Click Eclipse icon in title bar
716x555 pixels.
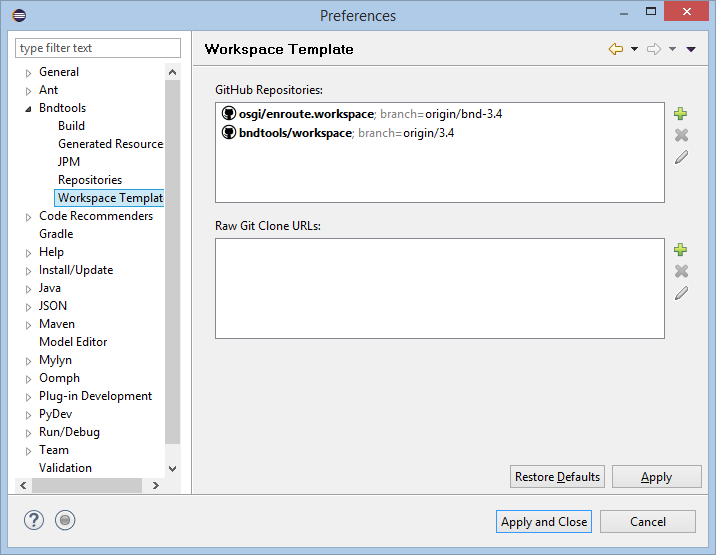(19, 16)
